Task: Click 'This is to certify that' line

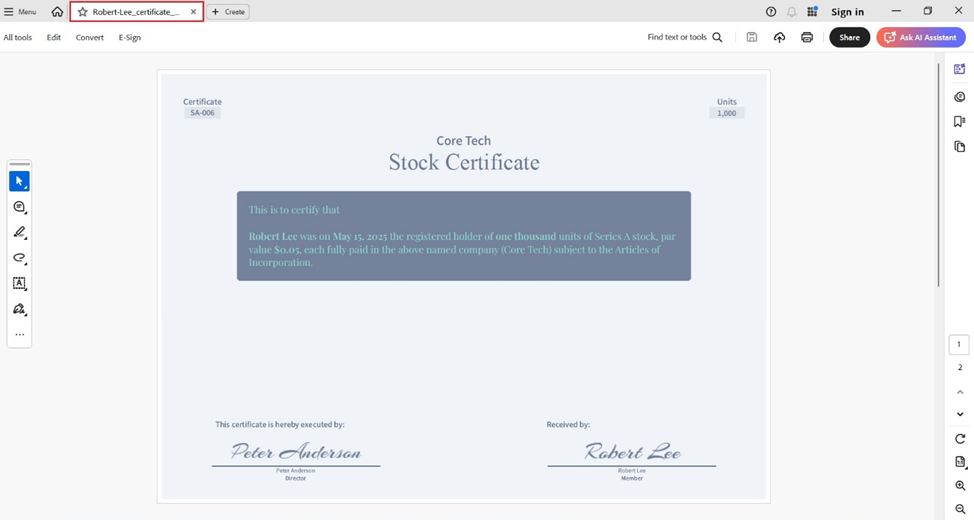Action: [x=294, y=210]
